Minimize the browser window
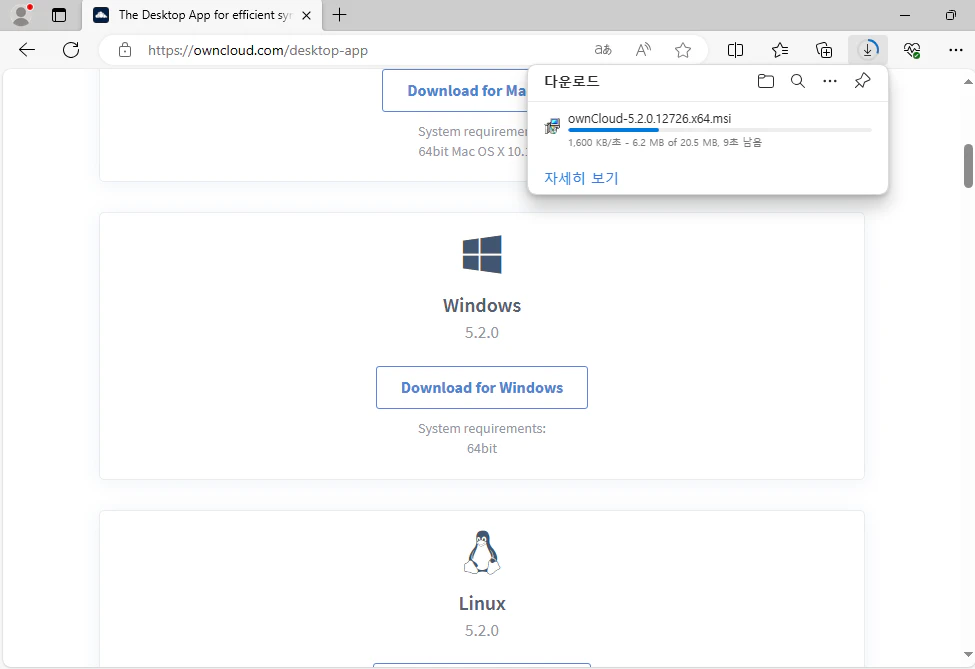 [x=905, y=15]
